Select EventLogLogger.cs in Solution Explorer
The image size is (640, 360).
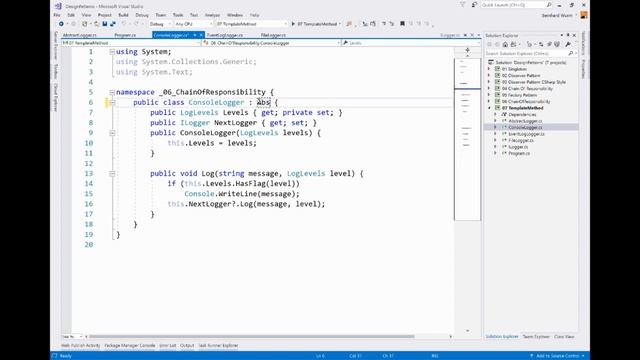527,134
